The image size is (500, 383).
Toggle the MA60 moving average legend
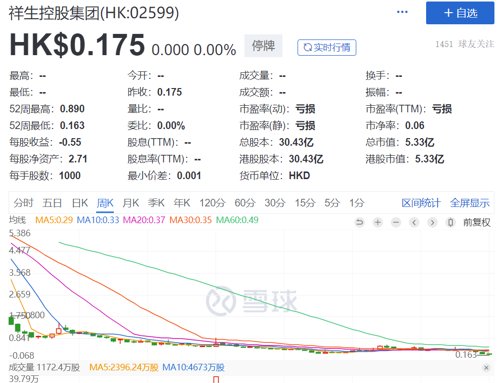point(237,220)
